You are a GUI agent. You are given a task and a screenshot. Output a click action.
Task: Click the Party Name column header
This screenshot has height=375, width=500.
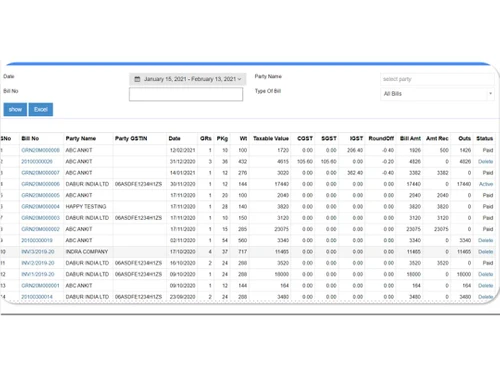click(x=81, y=138)
